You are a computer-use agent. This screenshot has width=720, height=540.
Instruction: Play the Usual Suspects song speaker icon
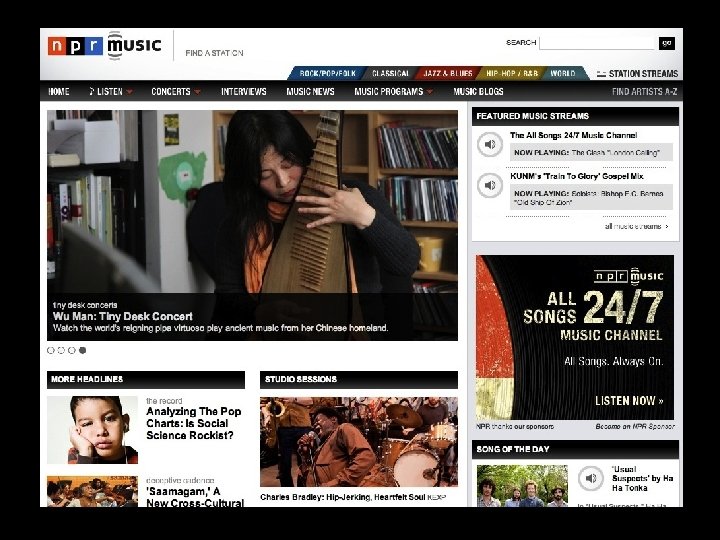pyautogui.click(x=591, y=478)
